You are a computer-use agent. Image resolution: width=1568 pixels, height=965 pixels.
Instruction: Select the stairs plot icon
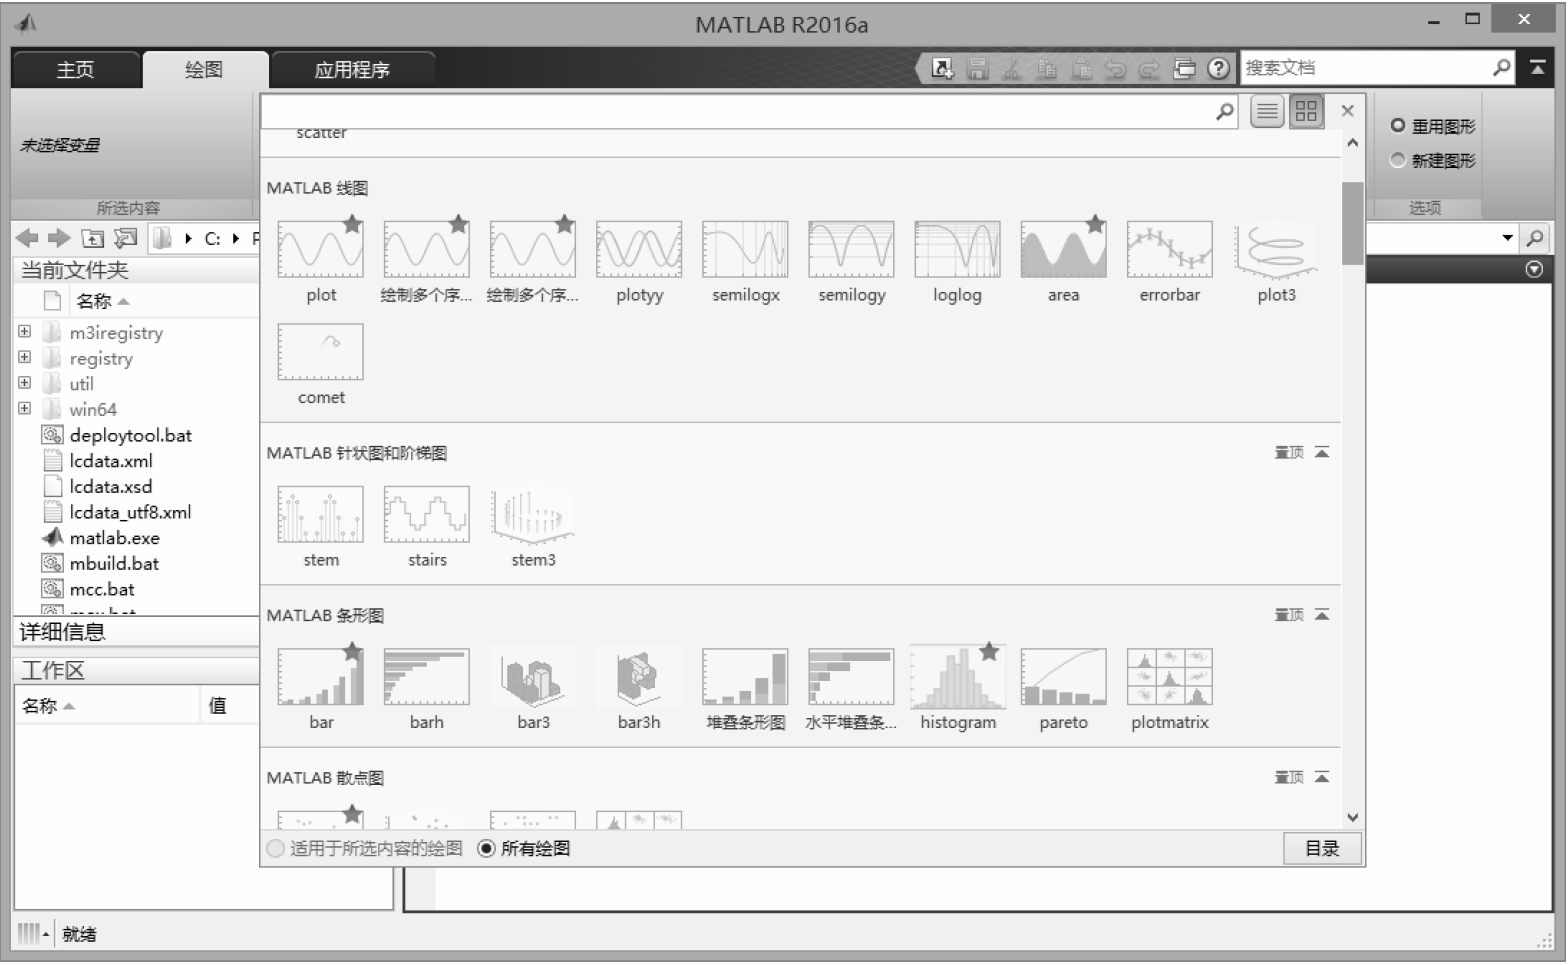coord(427,515)
